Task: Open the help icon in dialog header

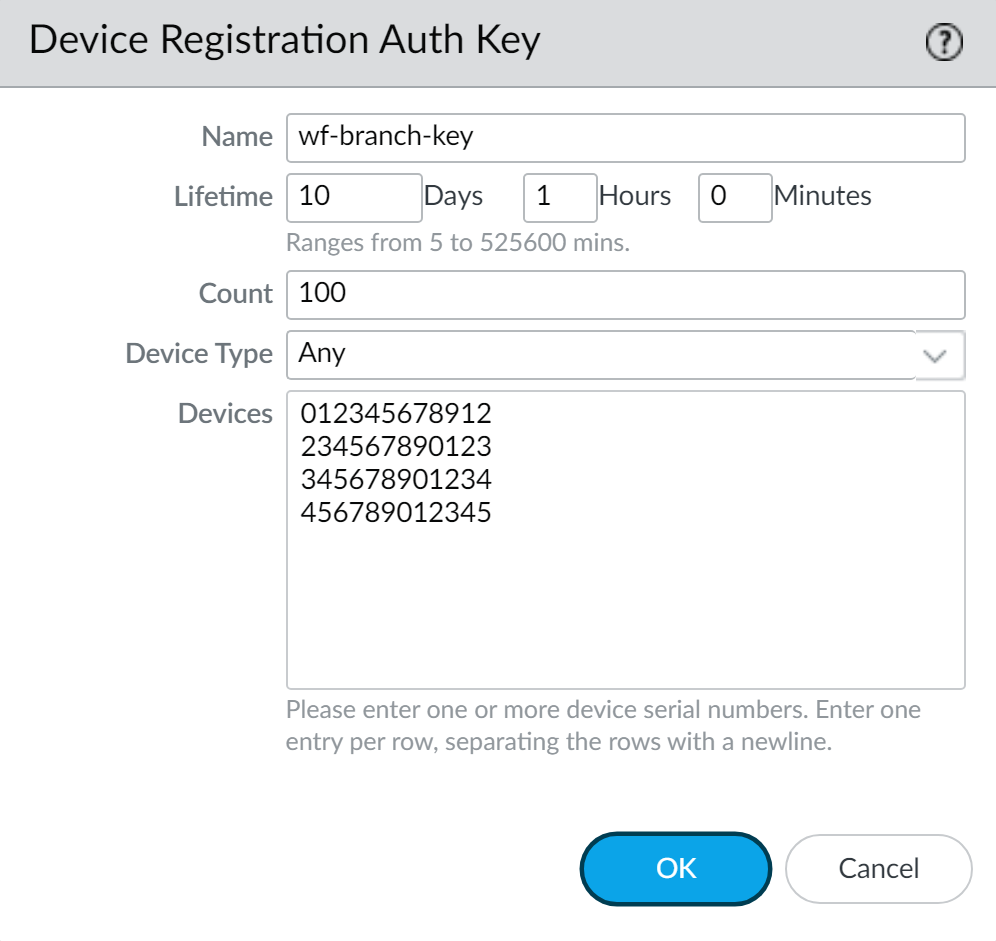Action: point(945,42)
